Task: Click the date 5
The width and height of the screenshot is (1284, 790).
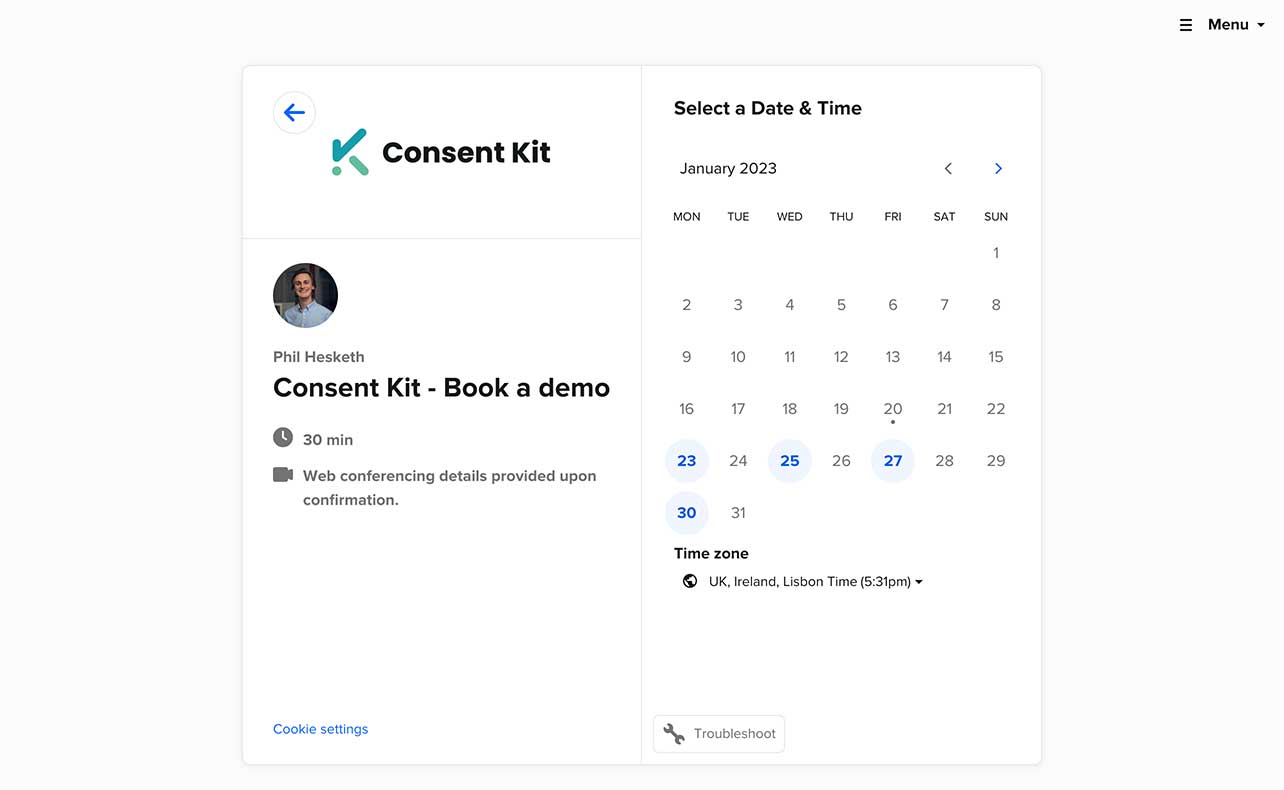Action: tap(841, 305)
